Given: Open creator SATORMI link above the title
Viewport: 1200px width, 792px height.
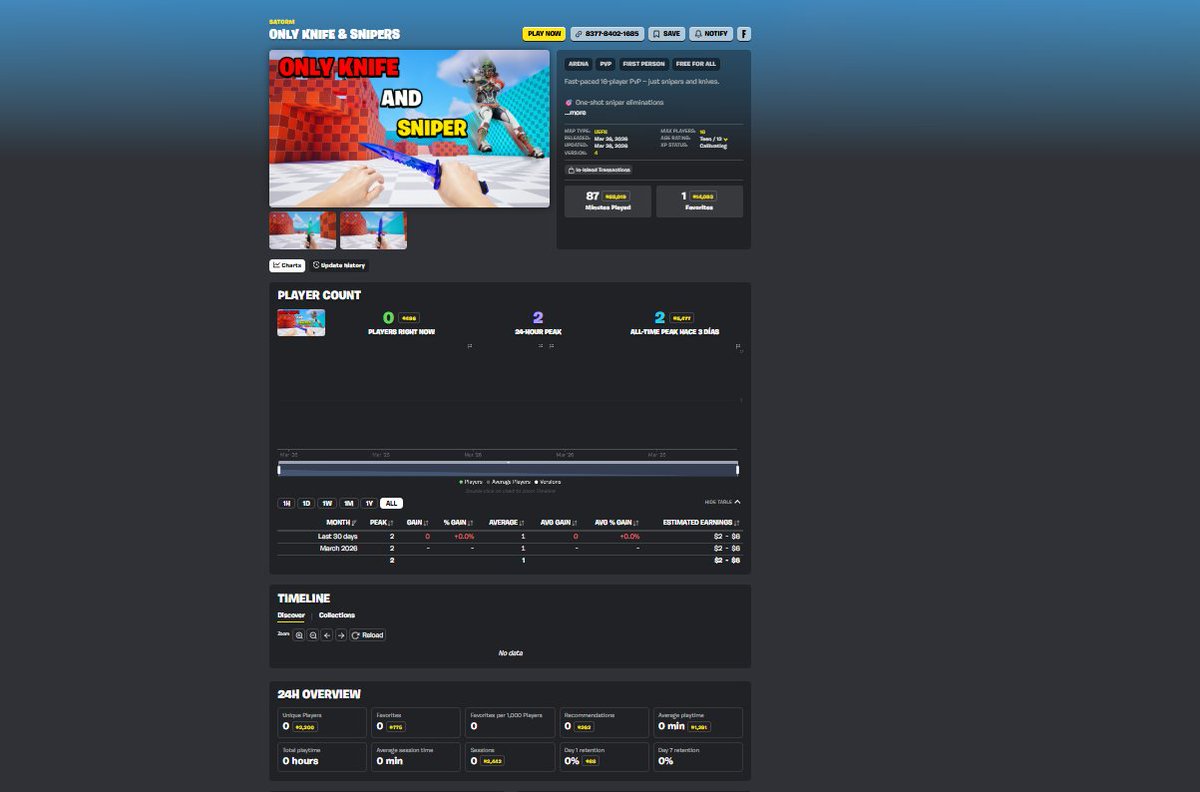Looking at the screenshot, I should (282, 21).
